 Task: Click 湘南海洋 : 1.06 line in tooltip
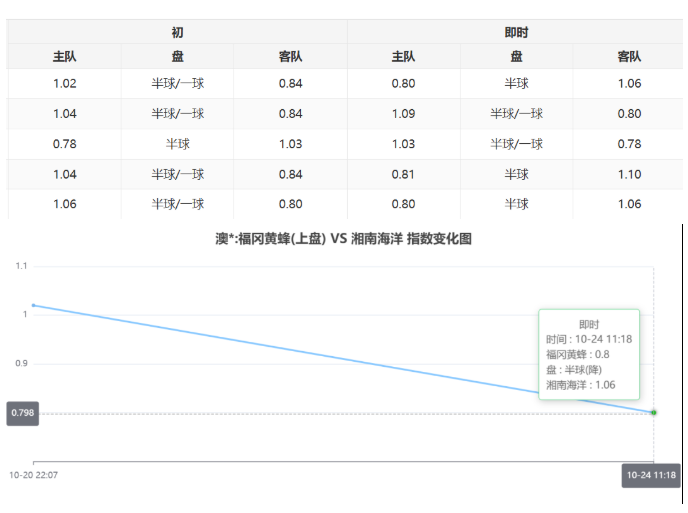click(580, 385)
